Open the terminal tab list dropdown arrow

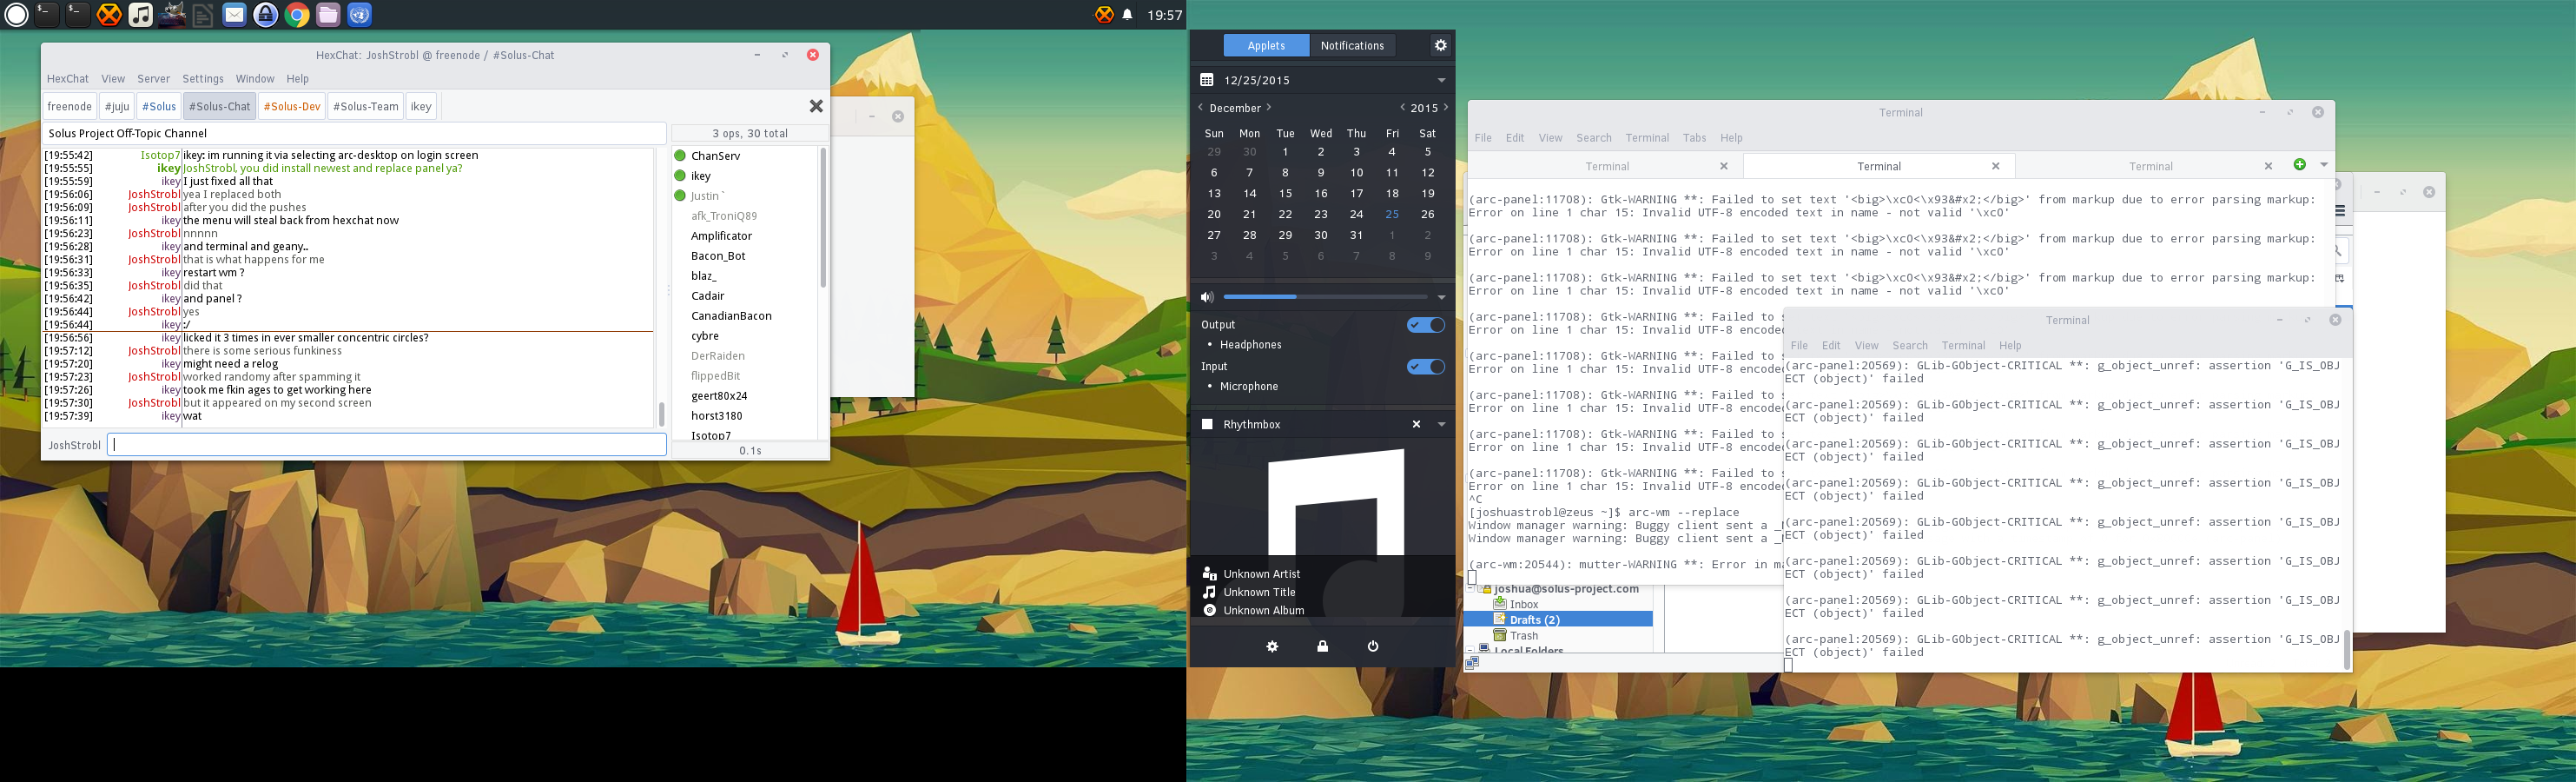click(2324, 165)
